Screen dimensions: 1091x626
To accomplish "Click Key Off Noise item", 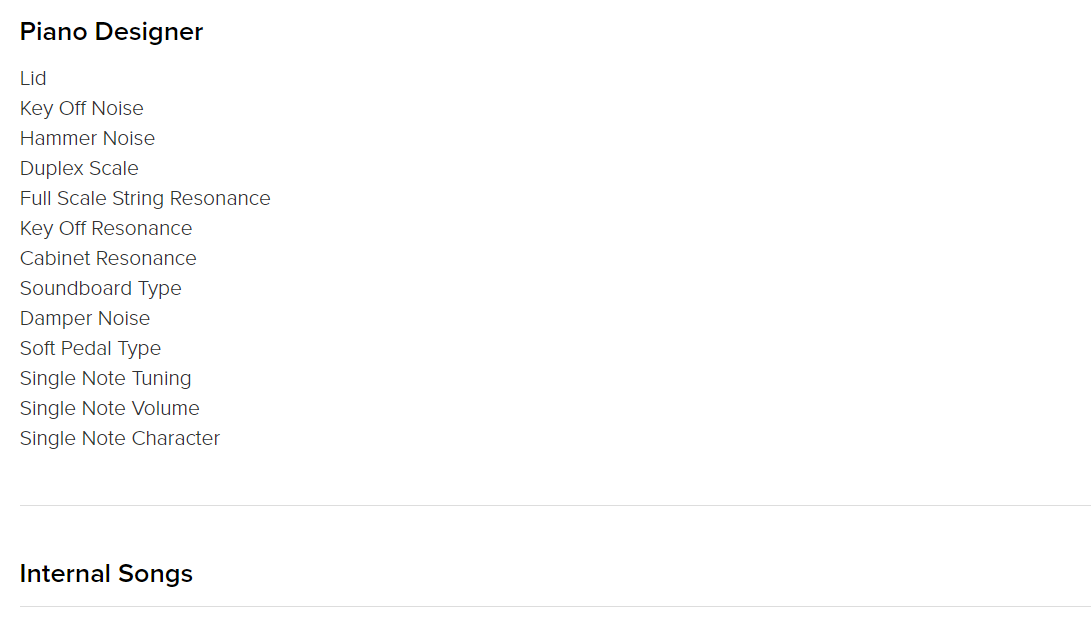I will [x=81, y=109].
